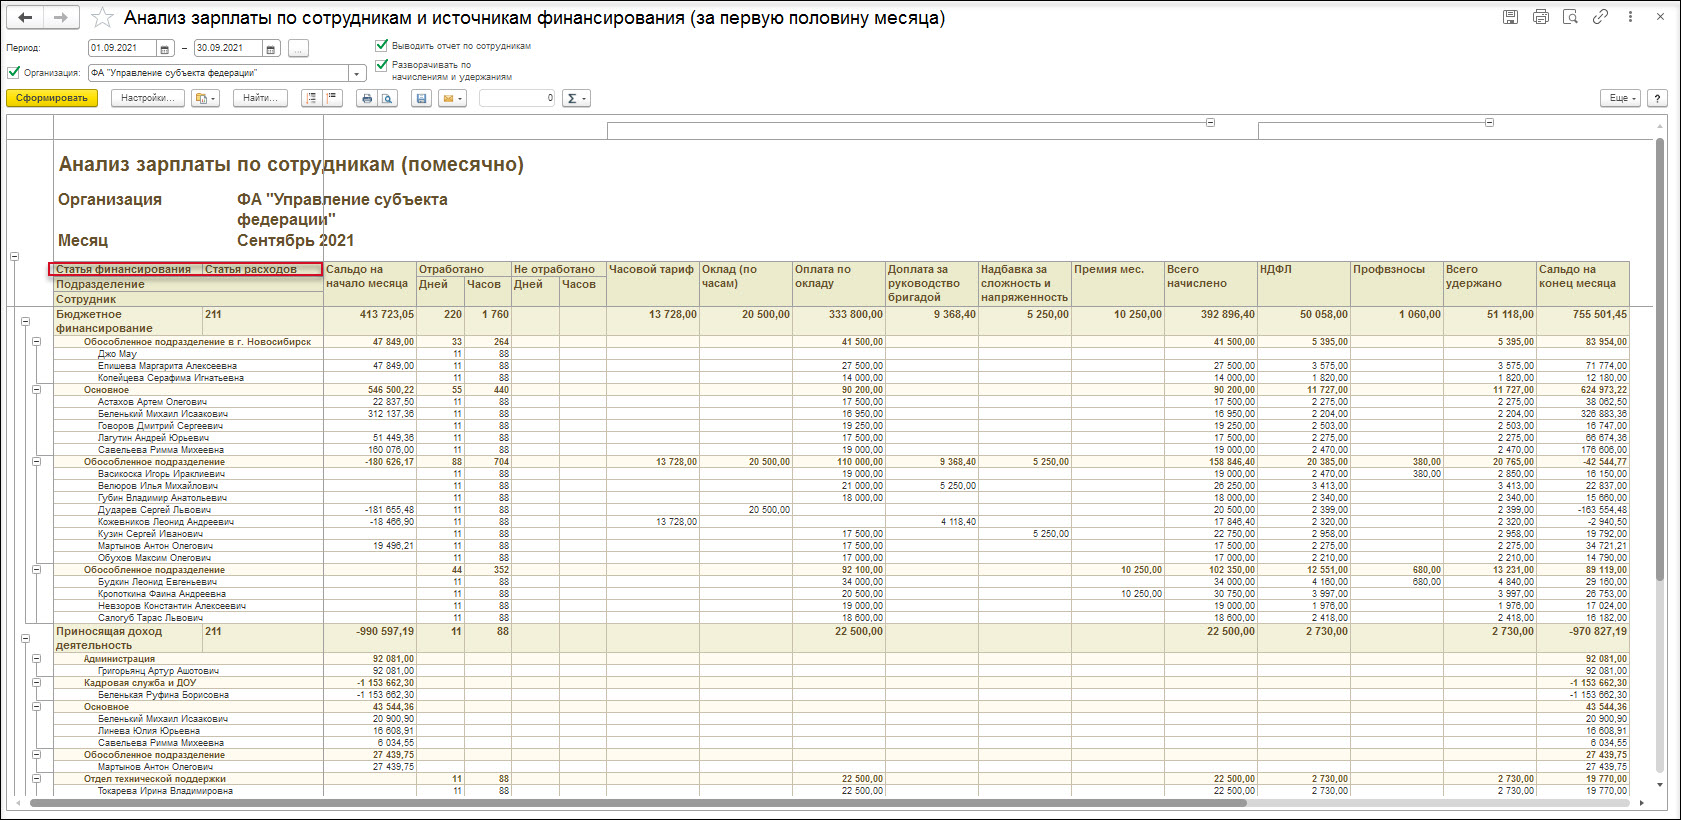Click the scroll down arrow of vertical scrollbar
This screenshot has height=820, width=1681.
pyautogui.click(x=1660, y=785)
